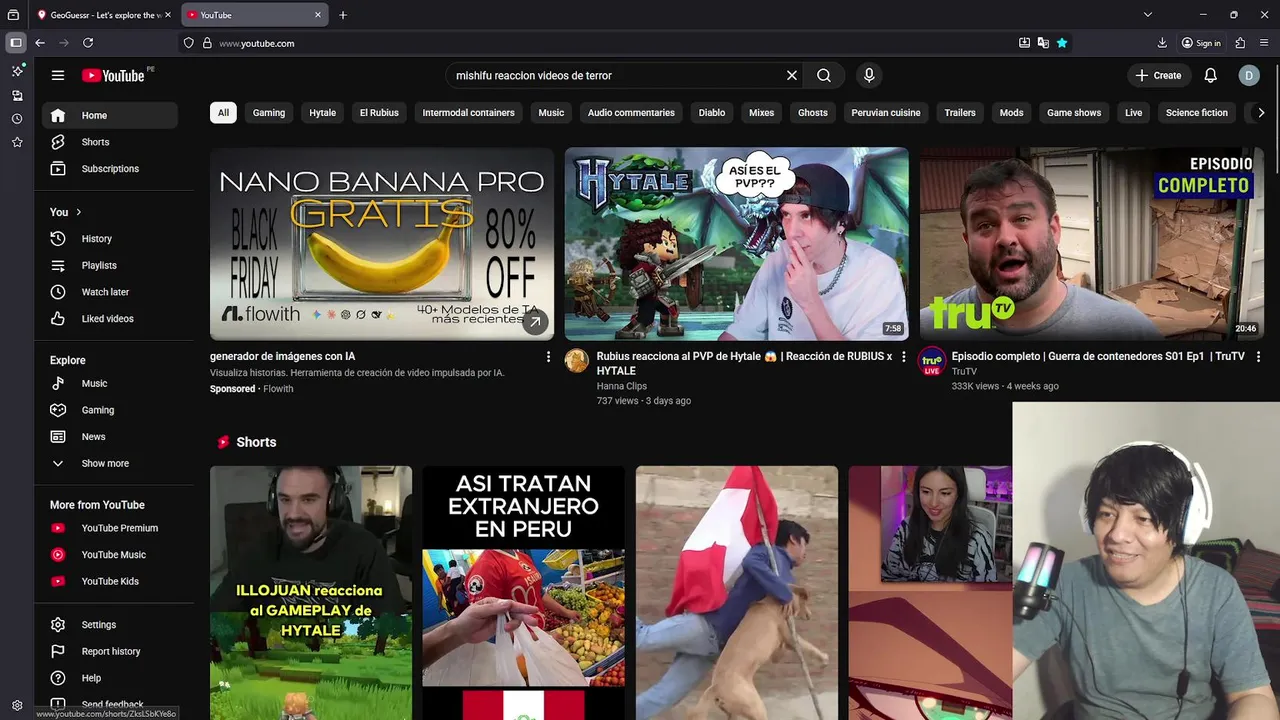Click the address bar URL

click(x=257, y=43)
